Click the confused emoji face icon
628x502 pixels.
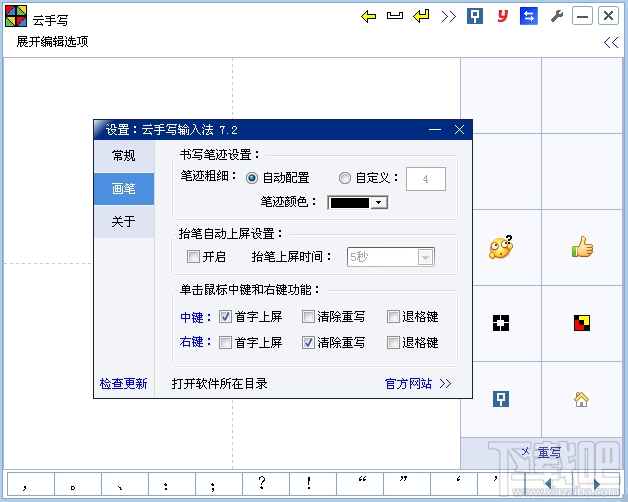coord(501,247)
